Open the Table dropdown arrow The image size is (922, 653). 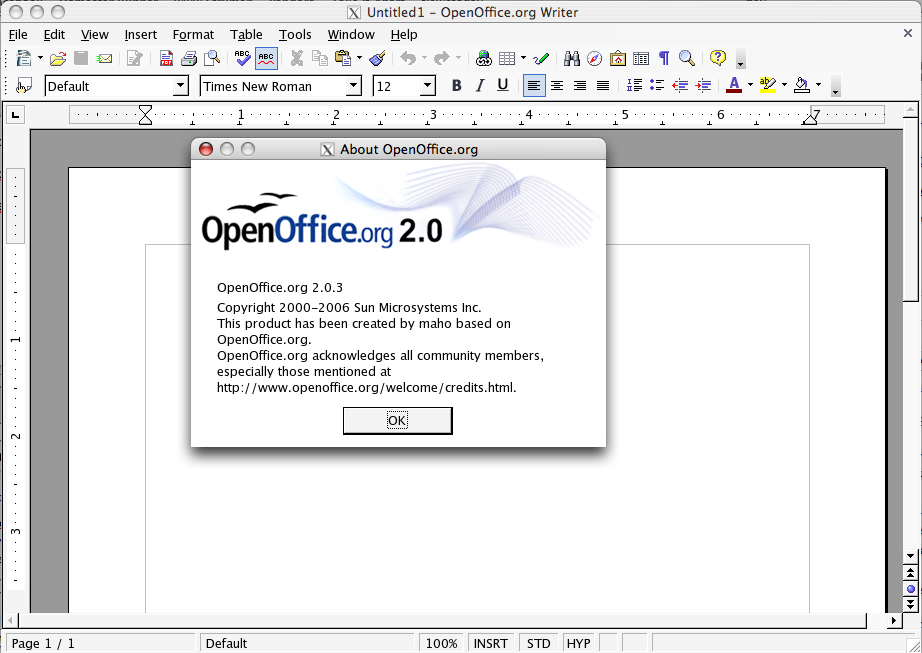click(523, 58)
